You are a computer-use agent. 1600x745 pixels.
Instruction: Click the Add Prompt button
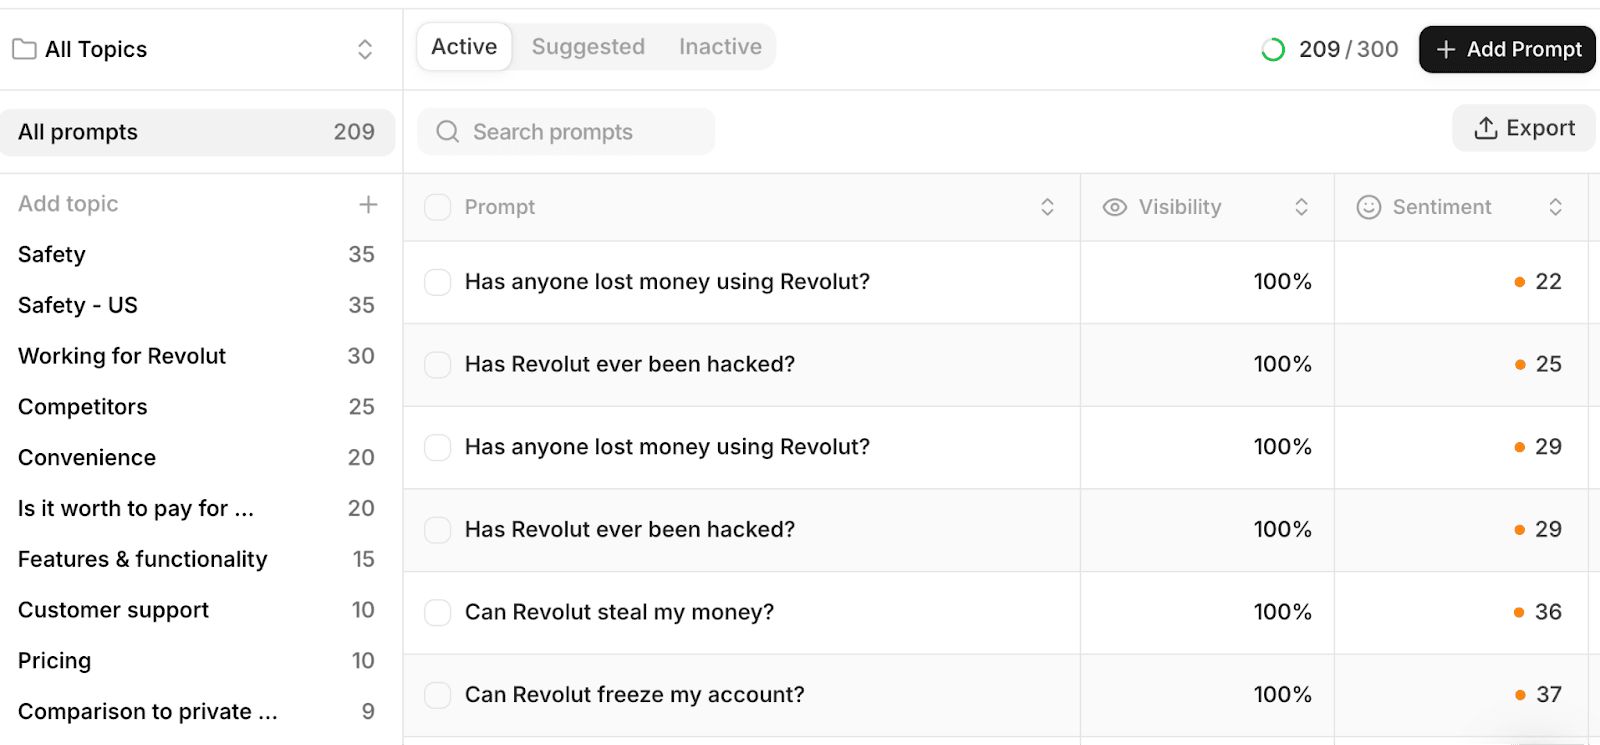pos(1507,49)
